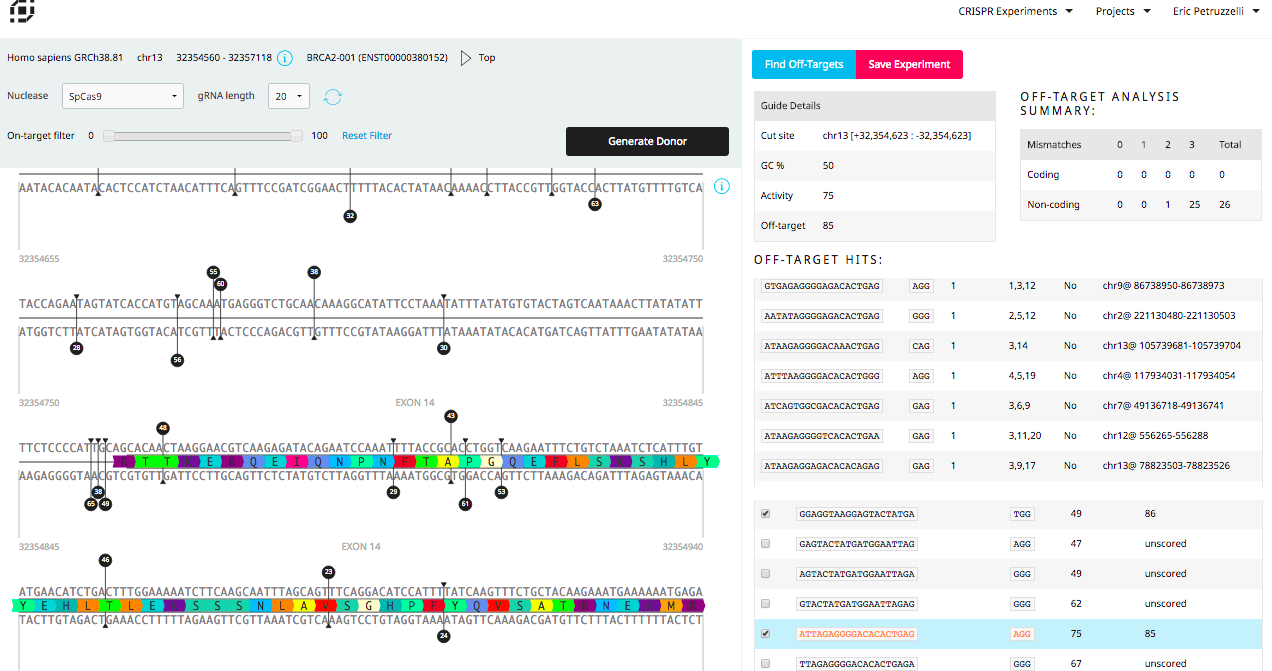Image resolution: width=1272 pixels, height=671 pixels.
Task: Select guide marker scored 32
Action: (350, 216)
